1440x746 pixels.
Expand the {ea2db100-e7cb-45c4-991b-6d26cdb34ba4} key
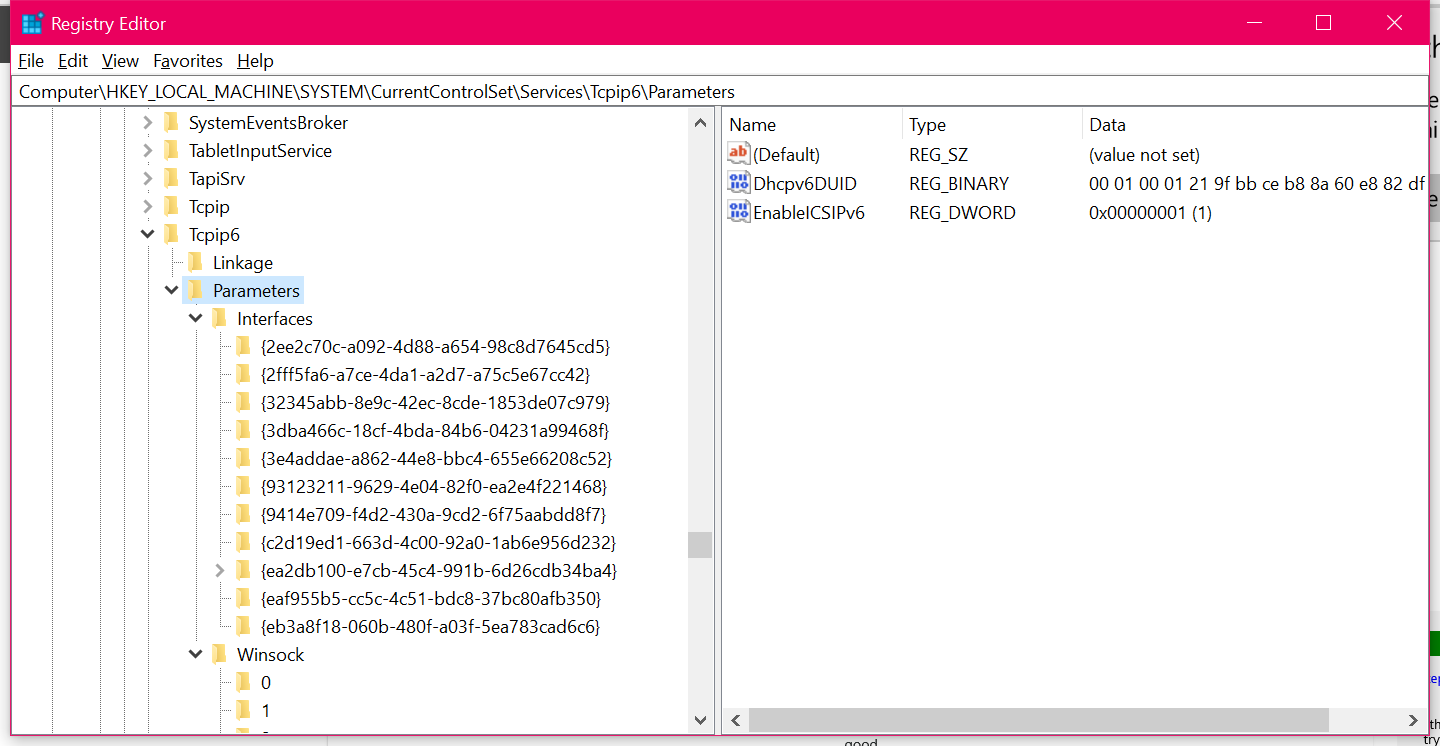tap(220, 571)
